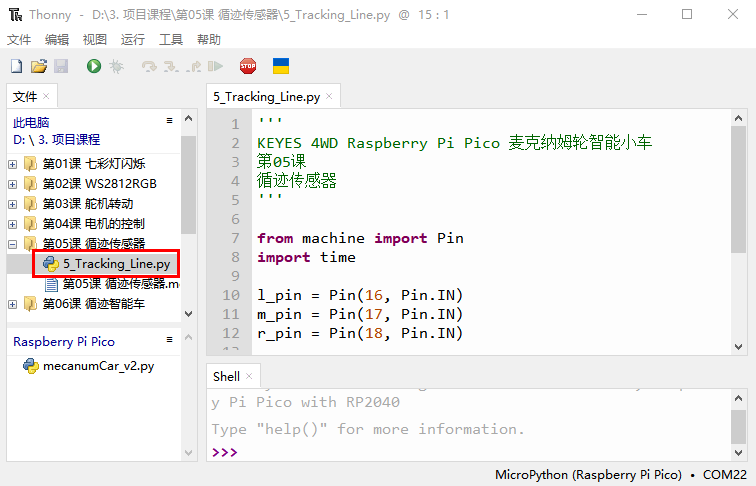
Task: Click the Resume debug icon
Action: (216, 66)
